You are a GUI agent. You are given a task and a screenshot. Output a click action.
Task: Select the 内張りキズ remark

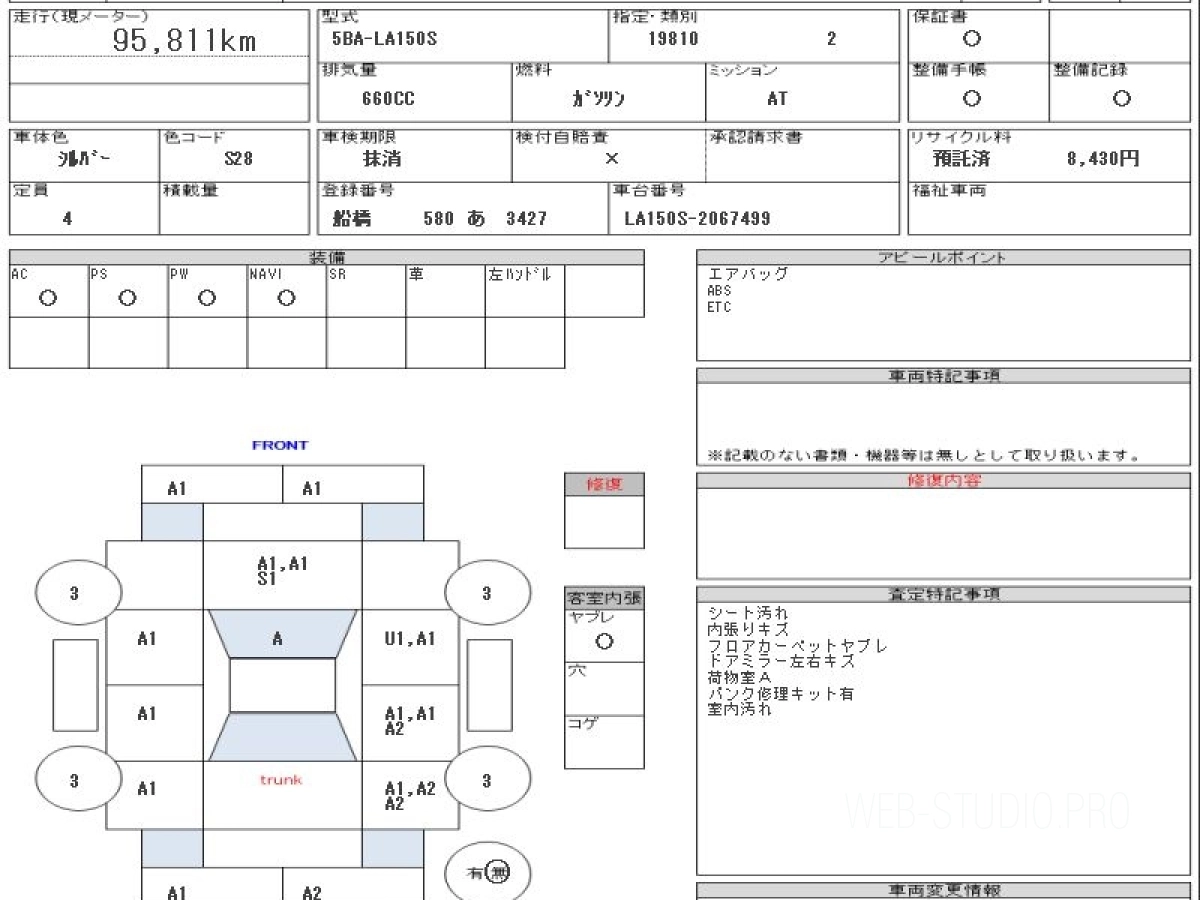tap(747, 629)
